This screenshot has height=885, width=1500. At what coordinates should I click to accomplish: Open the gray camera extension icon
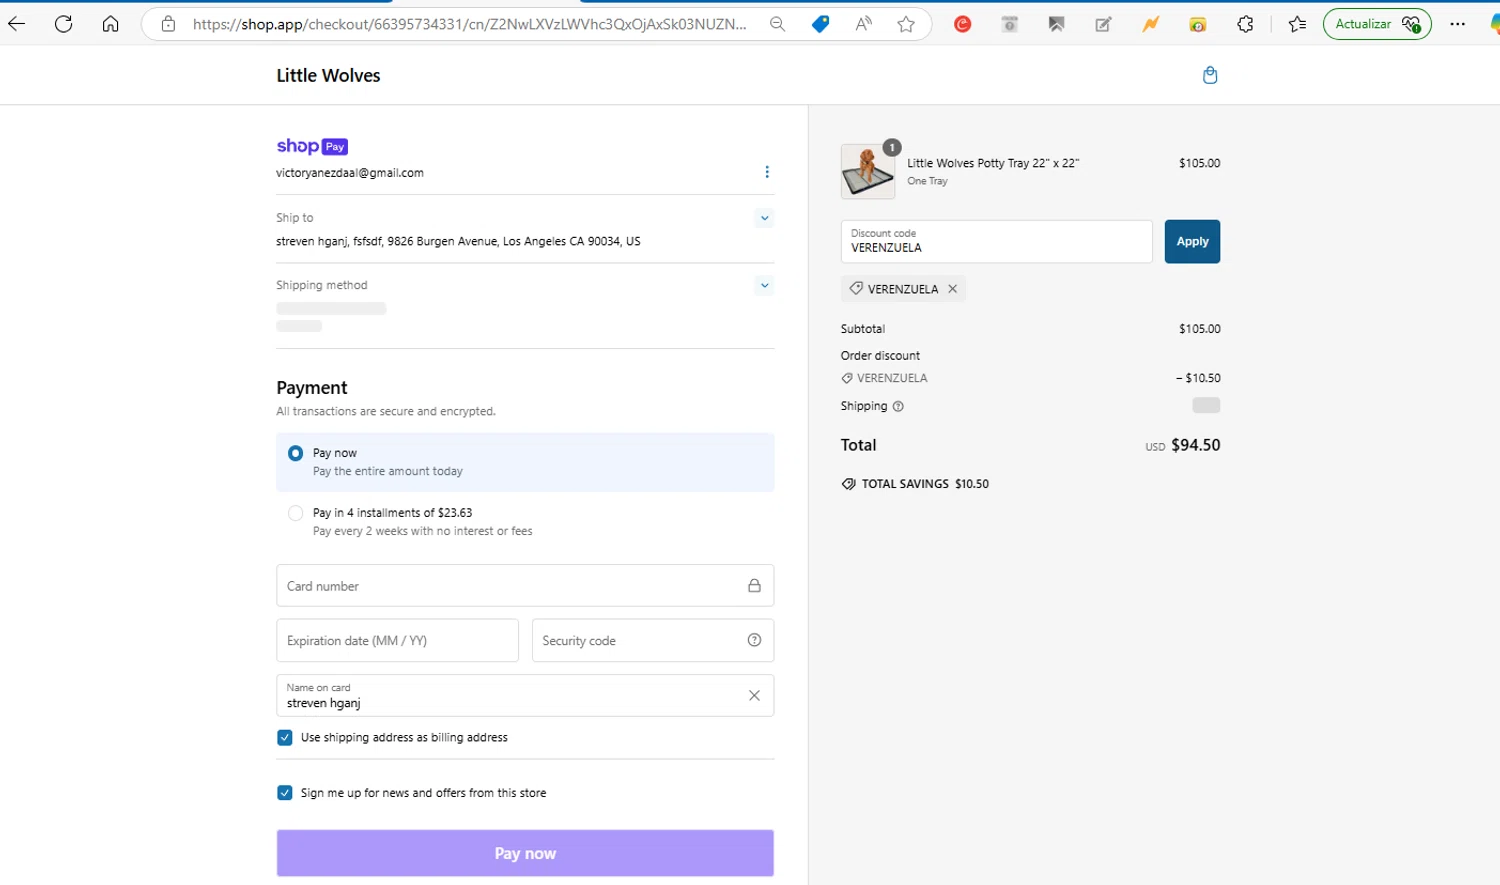coord(1010,24)
